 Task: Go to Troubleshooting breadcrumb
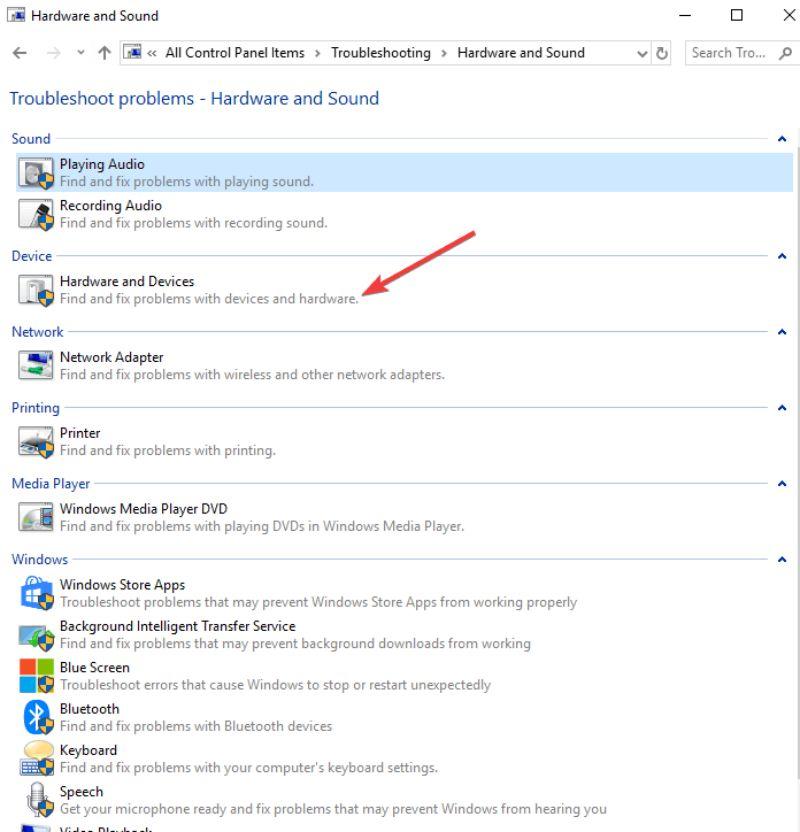pos(381,53)
